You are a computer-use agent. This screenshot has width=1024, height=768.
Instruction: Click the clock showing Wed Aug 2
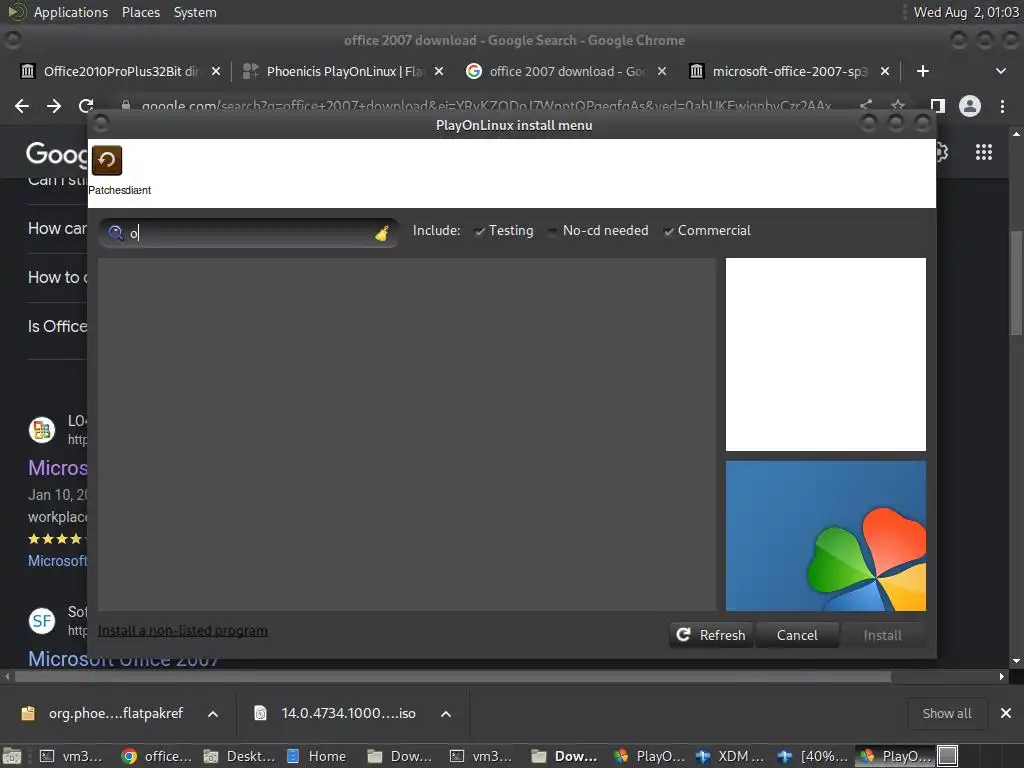[x=966, y=12]
